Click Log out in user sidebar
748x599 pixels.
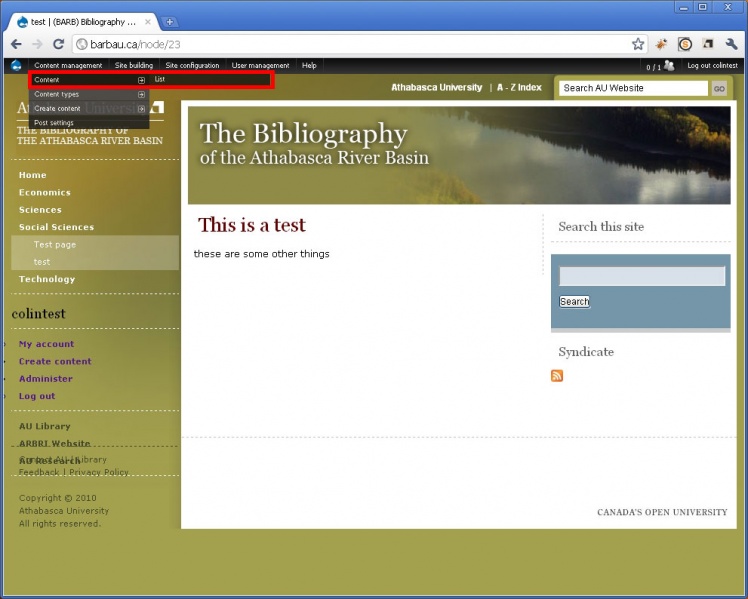pyautogui.click(x=37, y=396)
